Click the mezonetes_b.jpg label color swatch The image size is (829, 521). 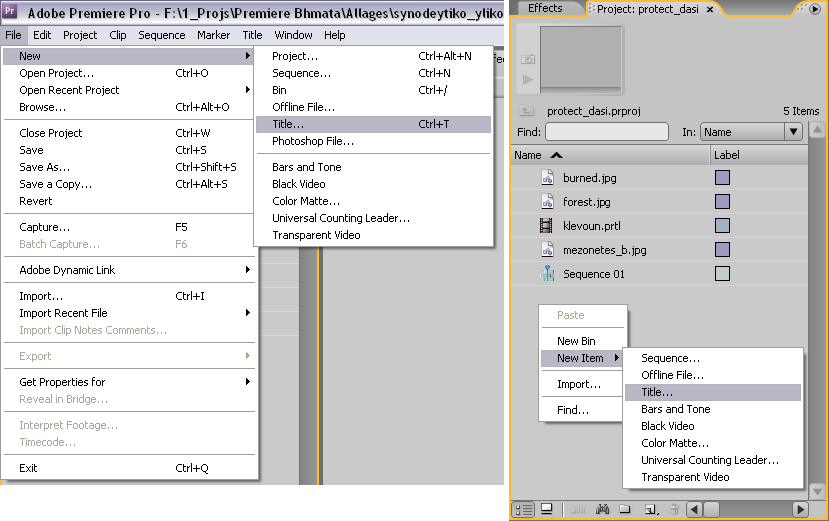(x=722, y=250)
